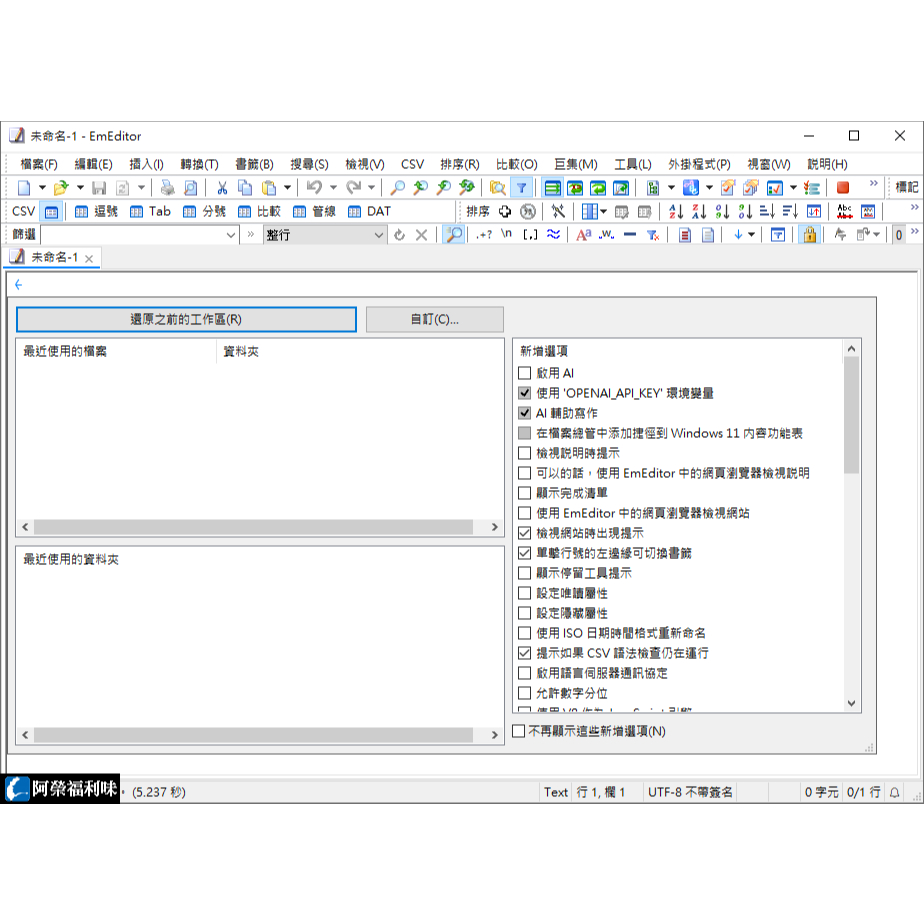Toggle regular expression filter option

tap(484, 235)
